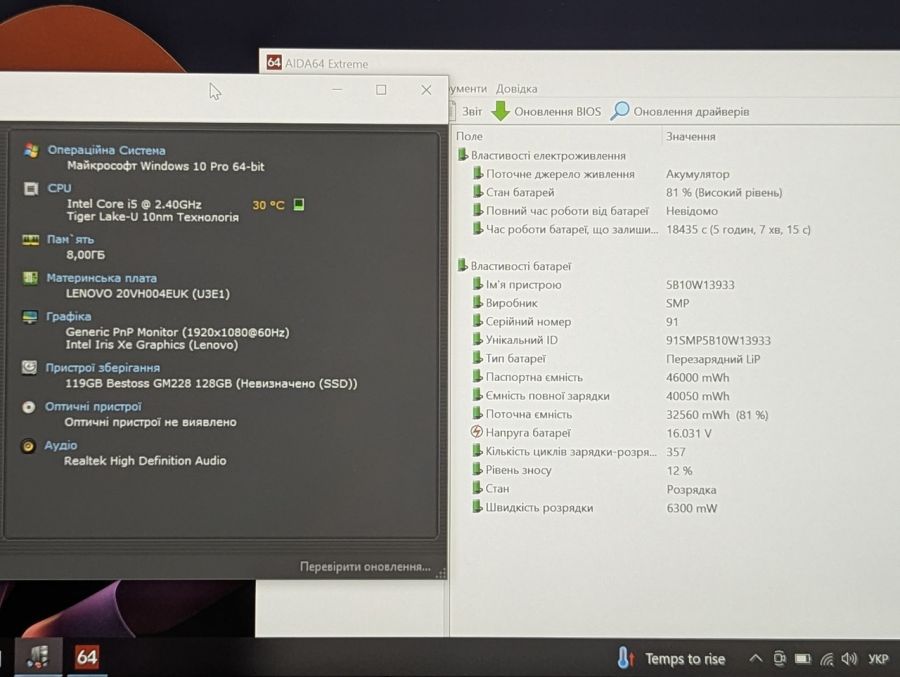
Task: Select the Ємність повної зарядки row
Action: (601, 396)
